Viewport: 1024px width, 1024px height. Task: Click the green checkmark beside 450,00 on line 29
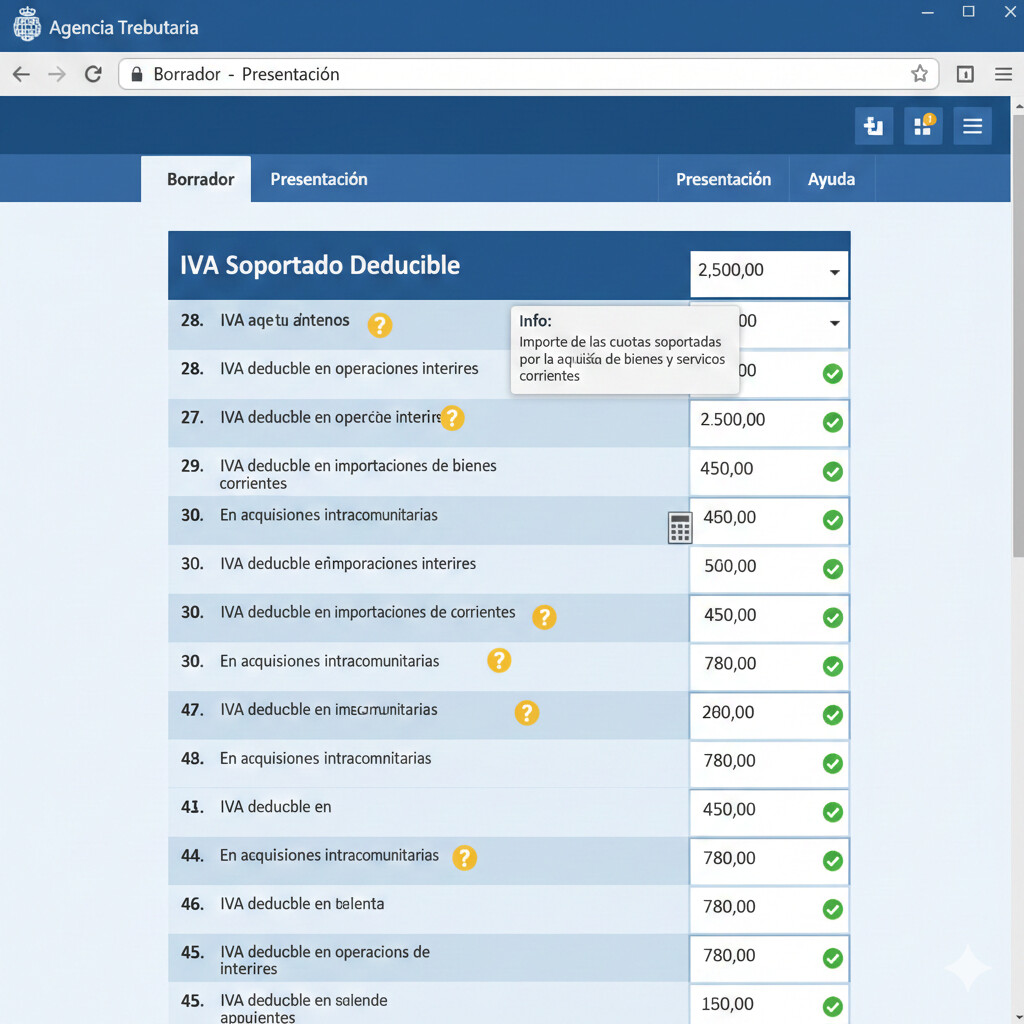tap(832, 471)
